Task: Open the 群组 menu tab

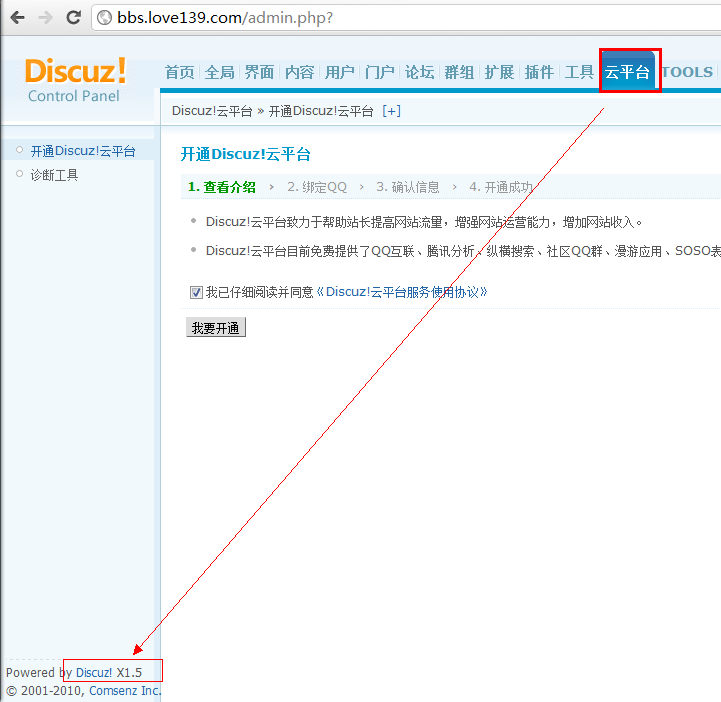Action: tap(459, 72)
